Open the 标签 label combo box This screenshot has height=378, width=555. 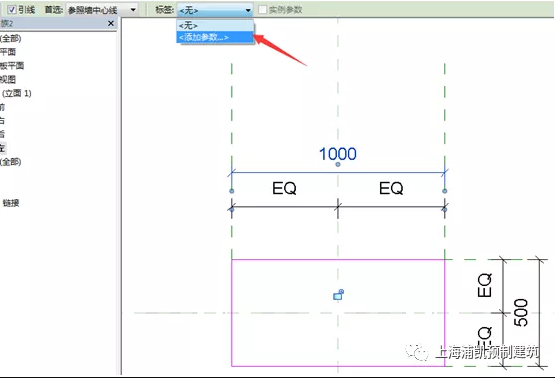coord(215,10)
